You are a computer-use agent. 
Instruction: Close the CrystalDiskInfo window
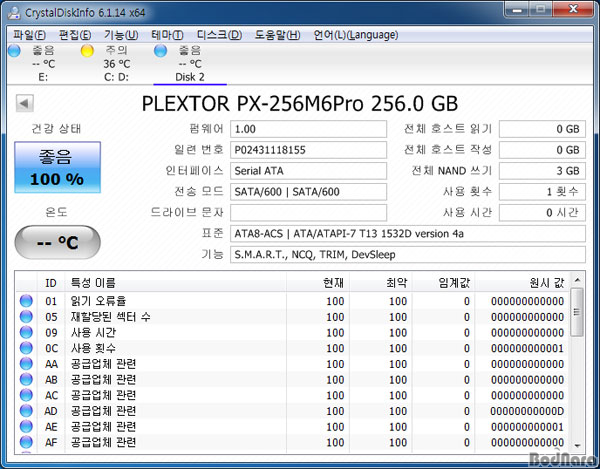(x=573, y=10)
